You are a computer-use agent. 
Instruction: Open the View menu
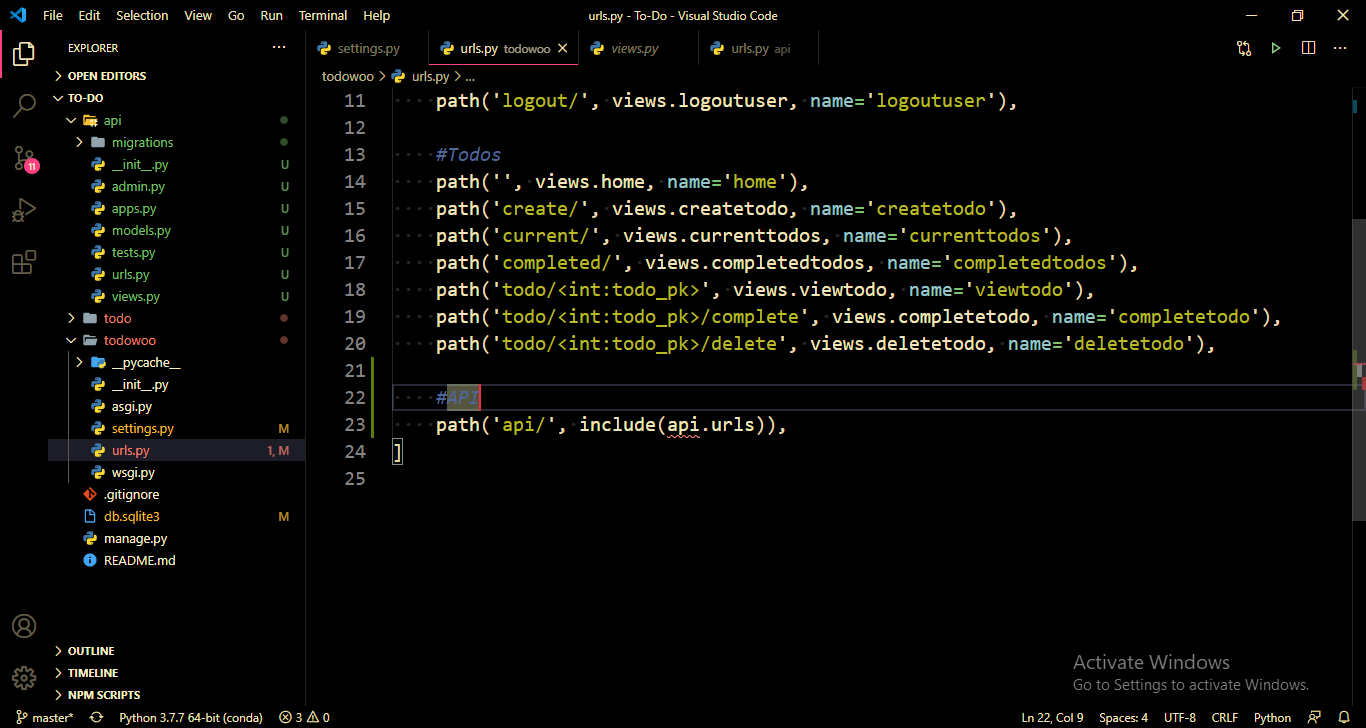198,15
